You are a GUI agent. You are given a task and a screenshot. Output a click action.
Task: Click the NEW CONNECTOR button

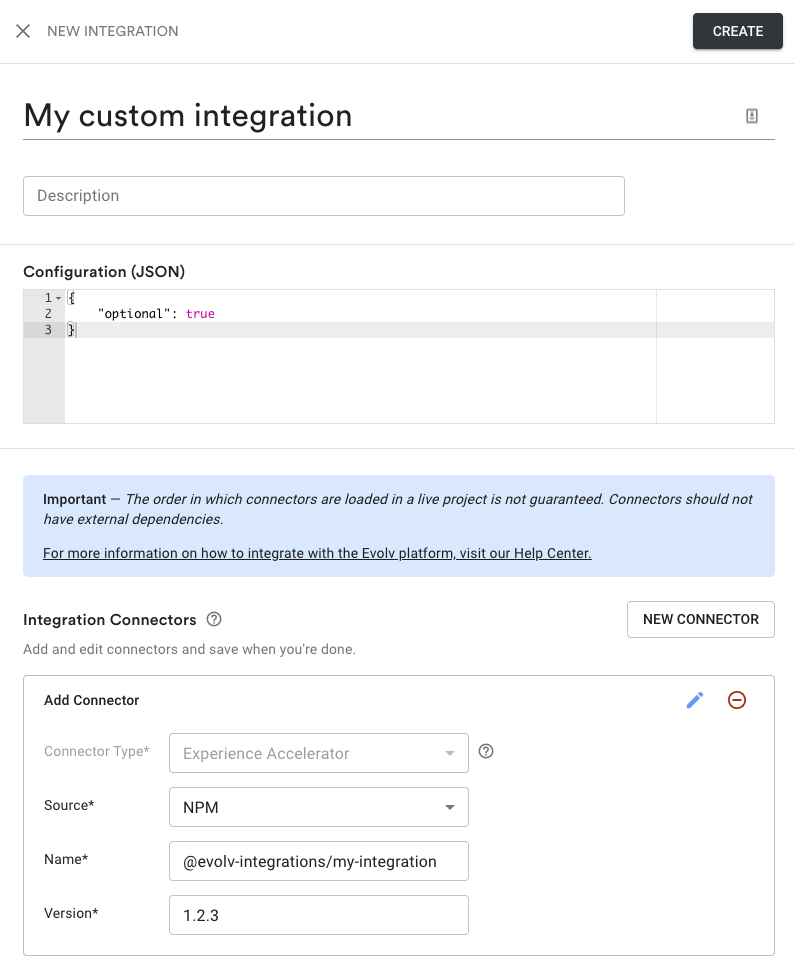click(x=701, y=619)
